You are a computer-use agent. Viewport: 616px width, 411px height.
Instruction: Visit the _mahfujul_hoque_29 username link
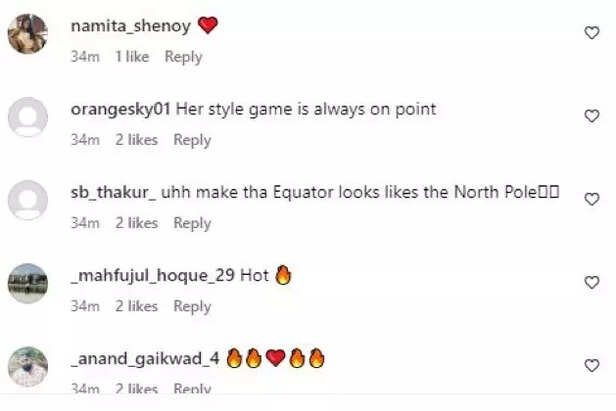(x=153, y=276)
